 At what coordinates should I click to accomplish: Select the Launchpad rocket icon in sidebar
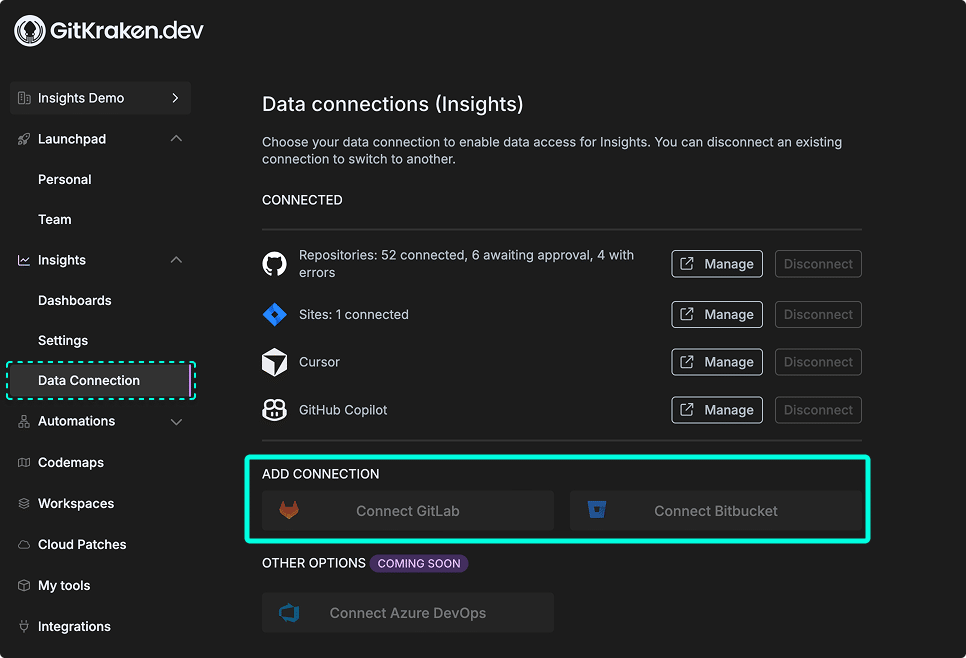coord(22,139)
